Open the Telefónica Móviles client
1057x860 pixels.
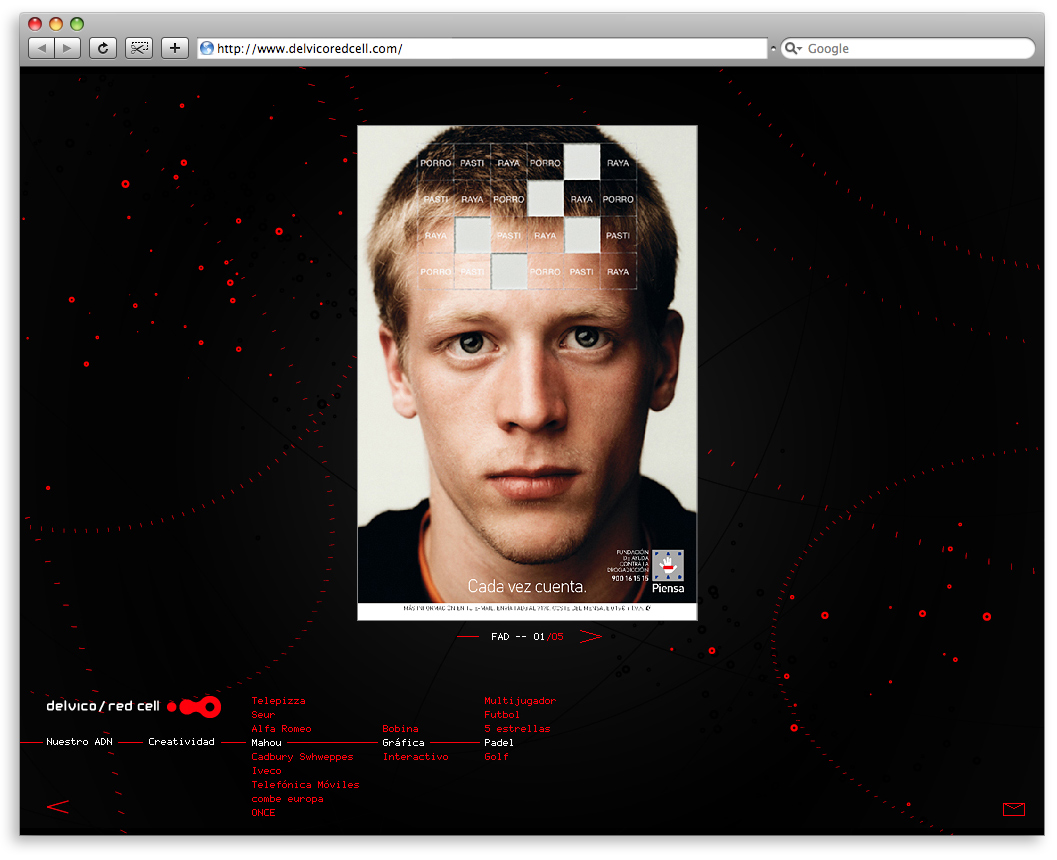pyautogui.click(x=305, y=785)
